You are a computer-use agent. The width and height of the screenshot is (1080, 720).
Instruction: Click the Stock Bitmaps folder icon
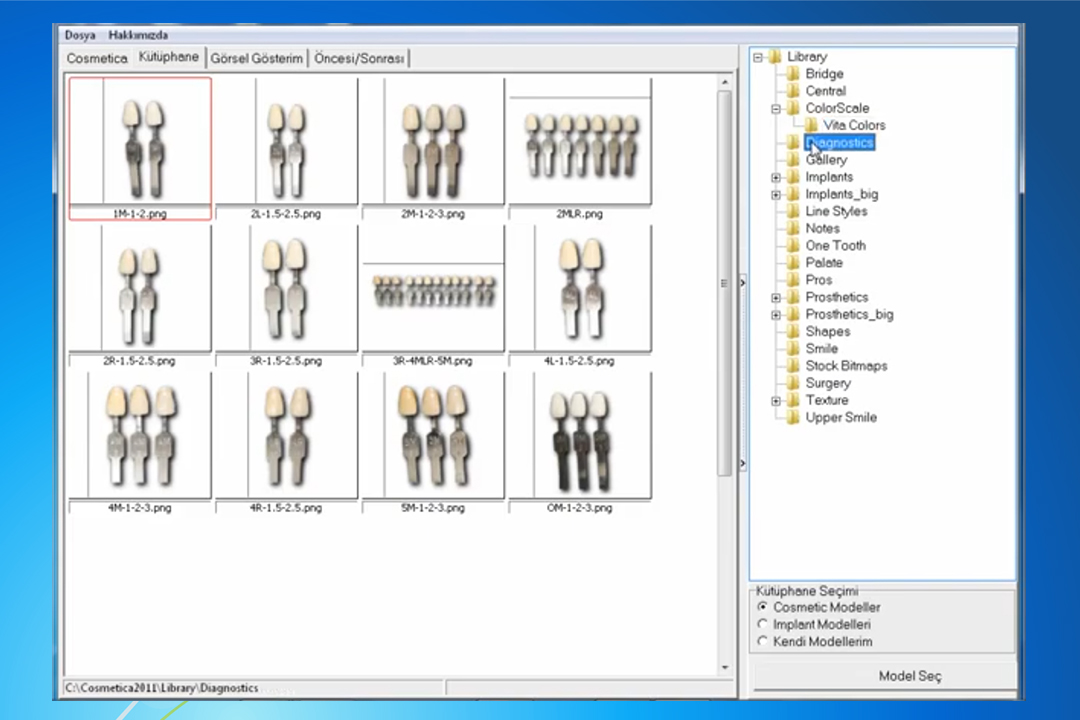[x=793, y=366]
